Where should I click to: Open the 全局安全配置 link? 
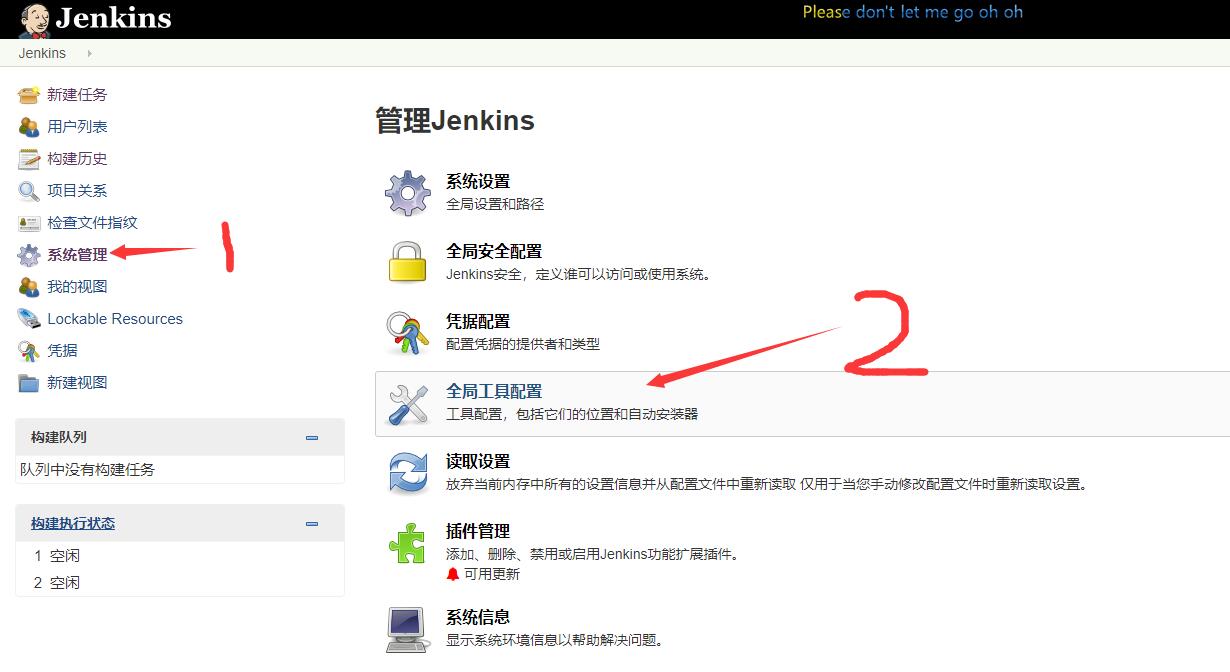pyautogui.click(x=494, y=252)
